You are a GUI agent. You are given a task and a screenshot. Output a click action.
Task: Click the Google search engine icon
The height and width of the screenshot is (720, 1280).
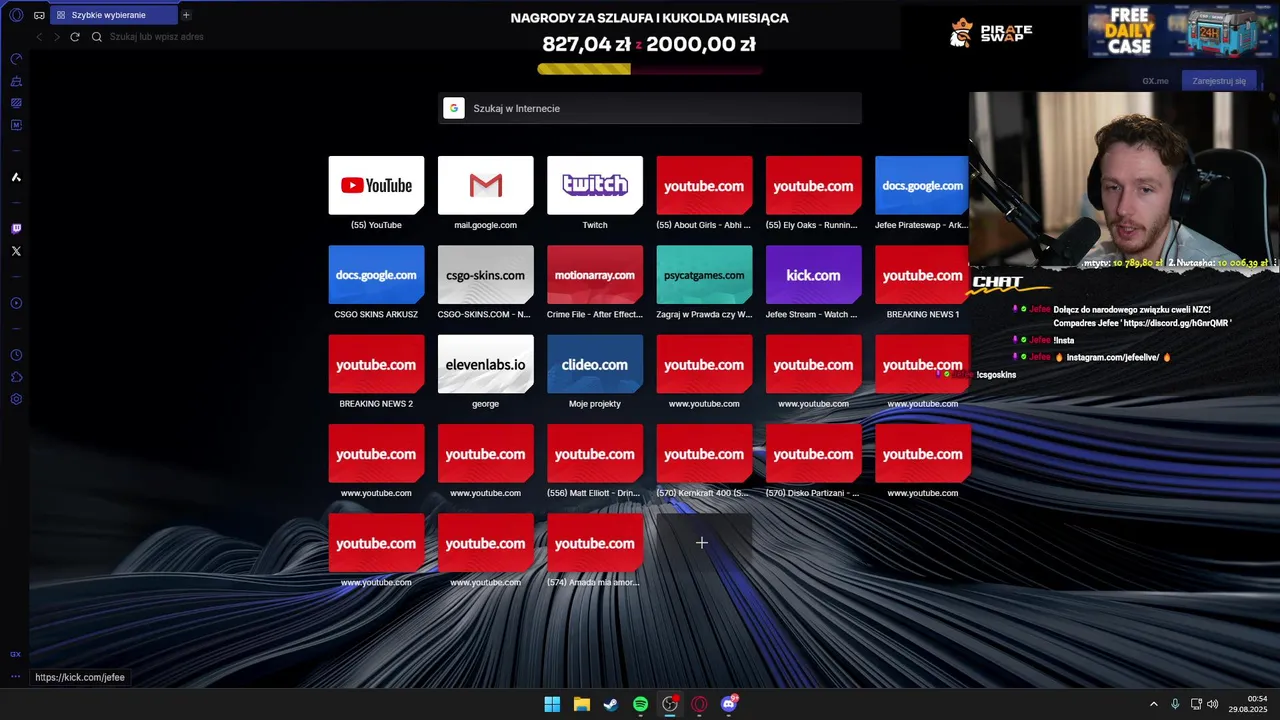tap(454, 108)
